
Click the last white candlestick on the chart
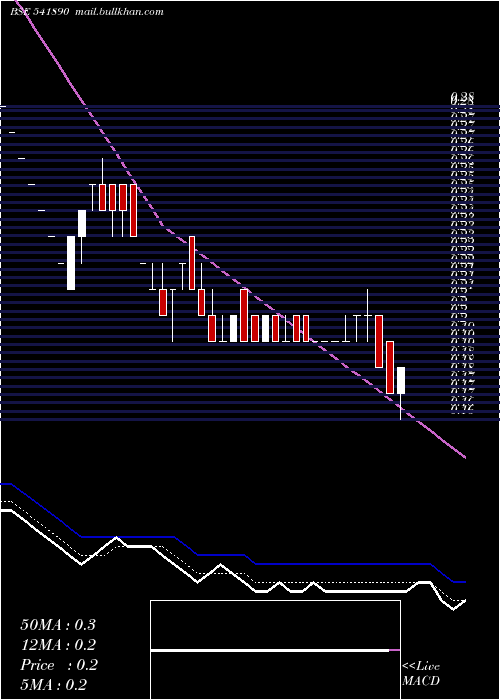pos(401,380)
